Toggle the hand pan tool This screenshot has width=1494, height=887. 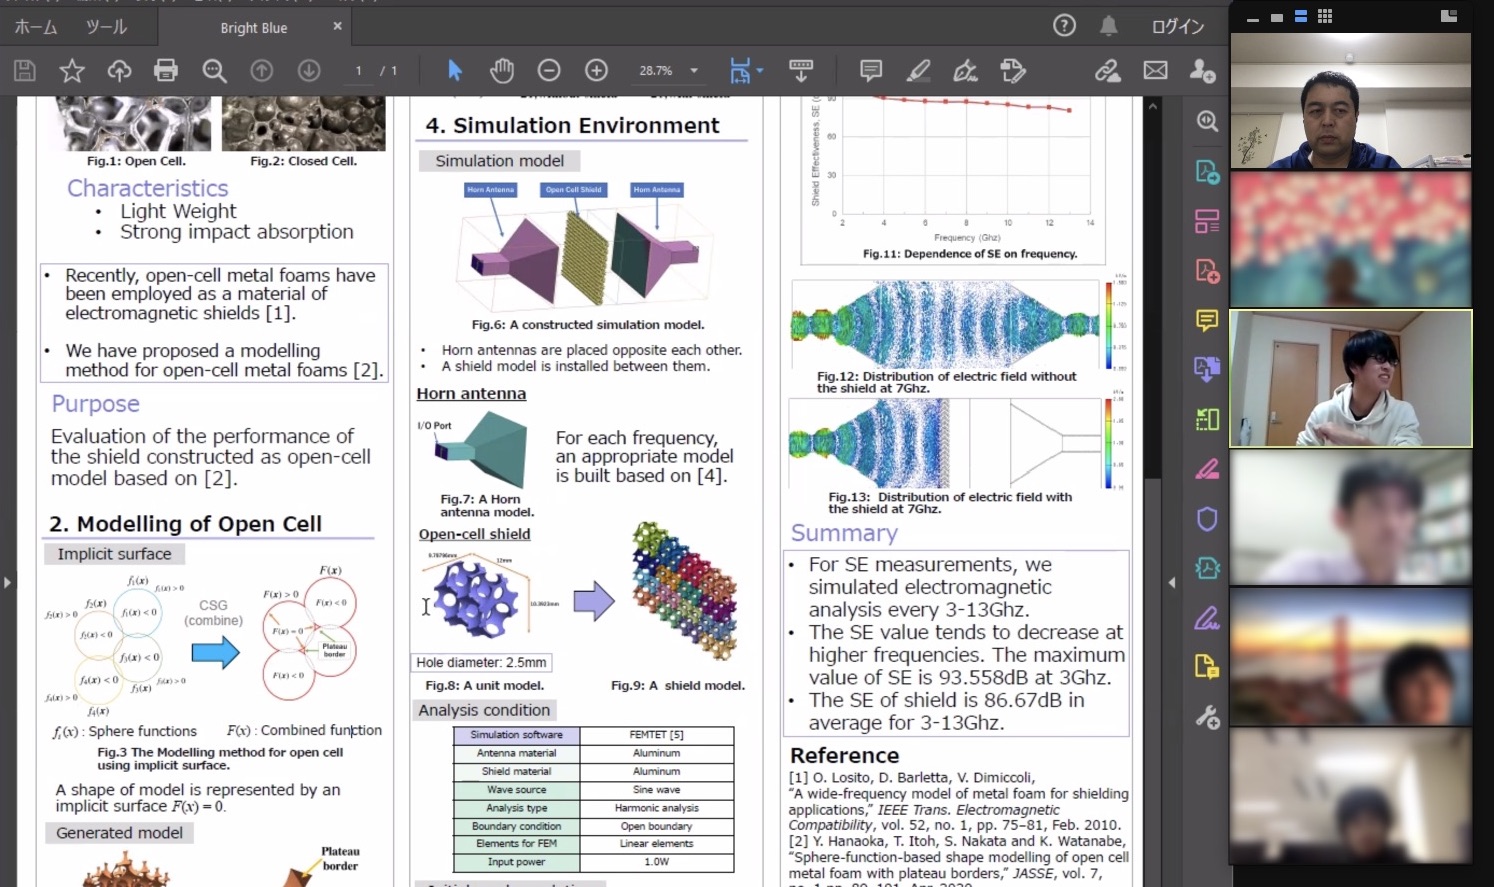pos(501,70)
